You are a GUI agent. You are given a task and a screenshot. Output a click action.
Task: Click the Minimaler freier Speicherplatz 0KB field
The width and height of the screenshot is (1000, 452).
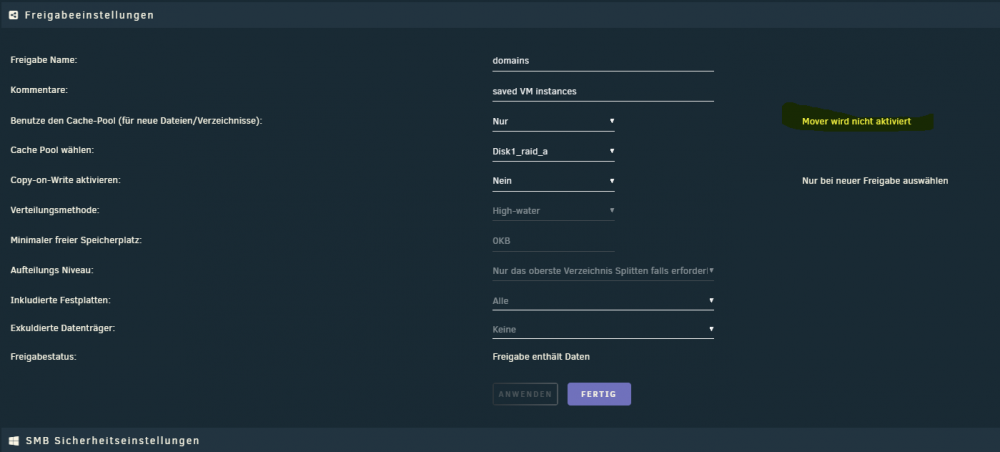(x=553, y=241)
